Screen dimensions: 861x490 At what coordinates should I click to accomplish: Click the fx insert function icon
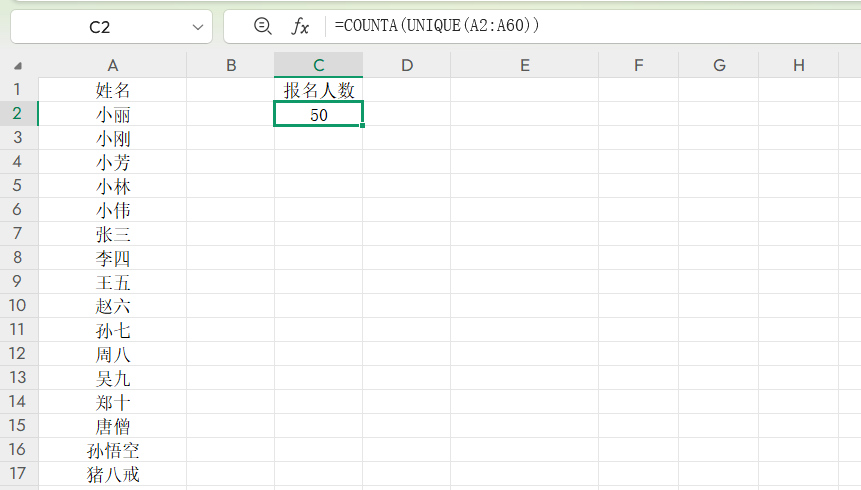click(x=300, y=27)
